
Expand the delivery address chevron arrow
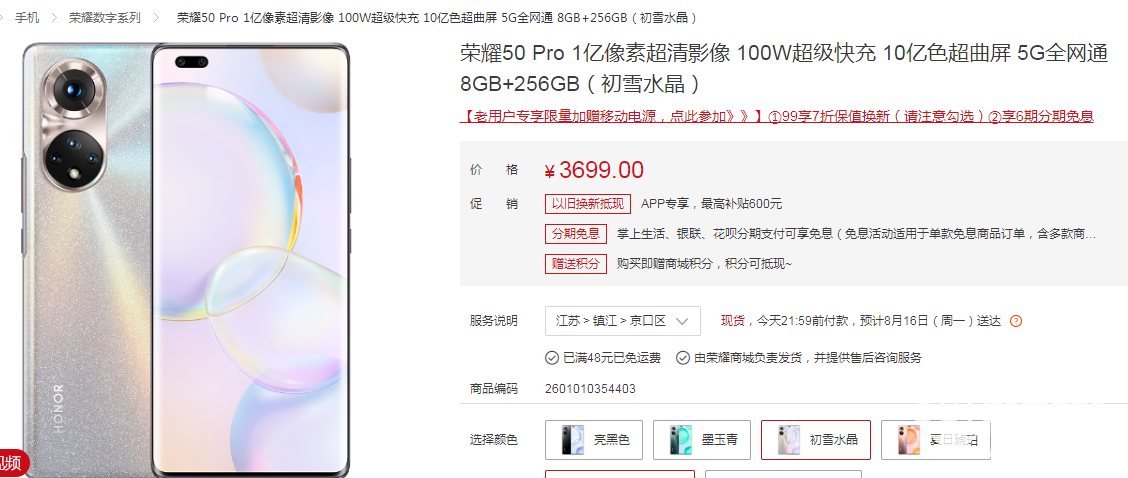683,321
